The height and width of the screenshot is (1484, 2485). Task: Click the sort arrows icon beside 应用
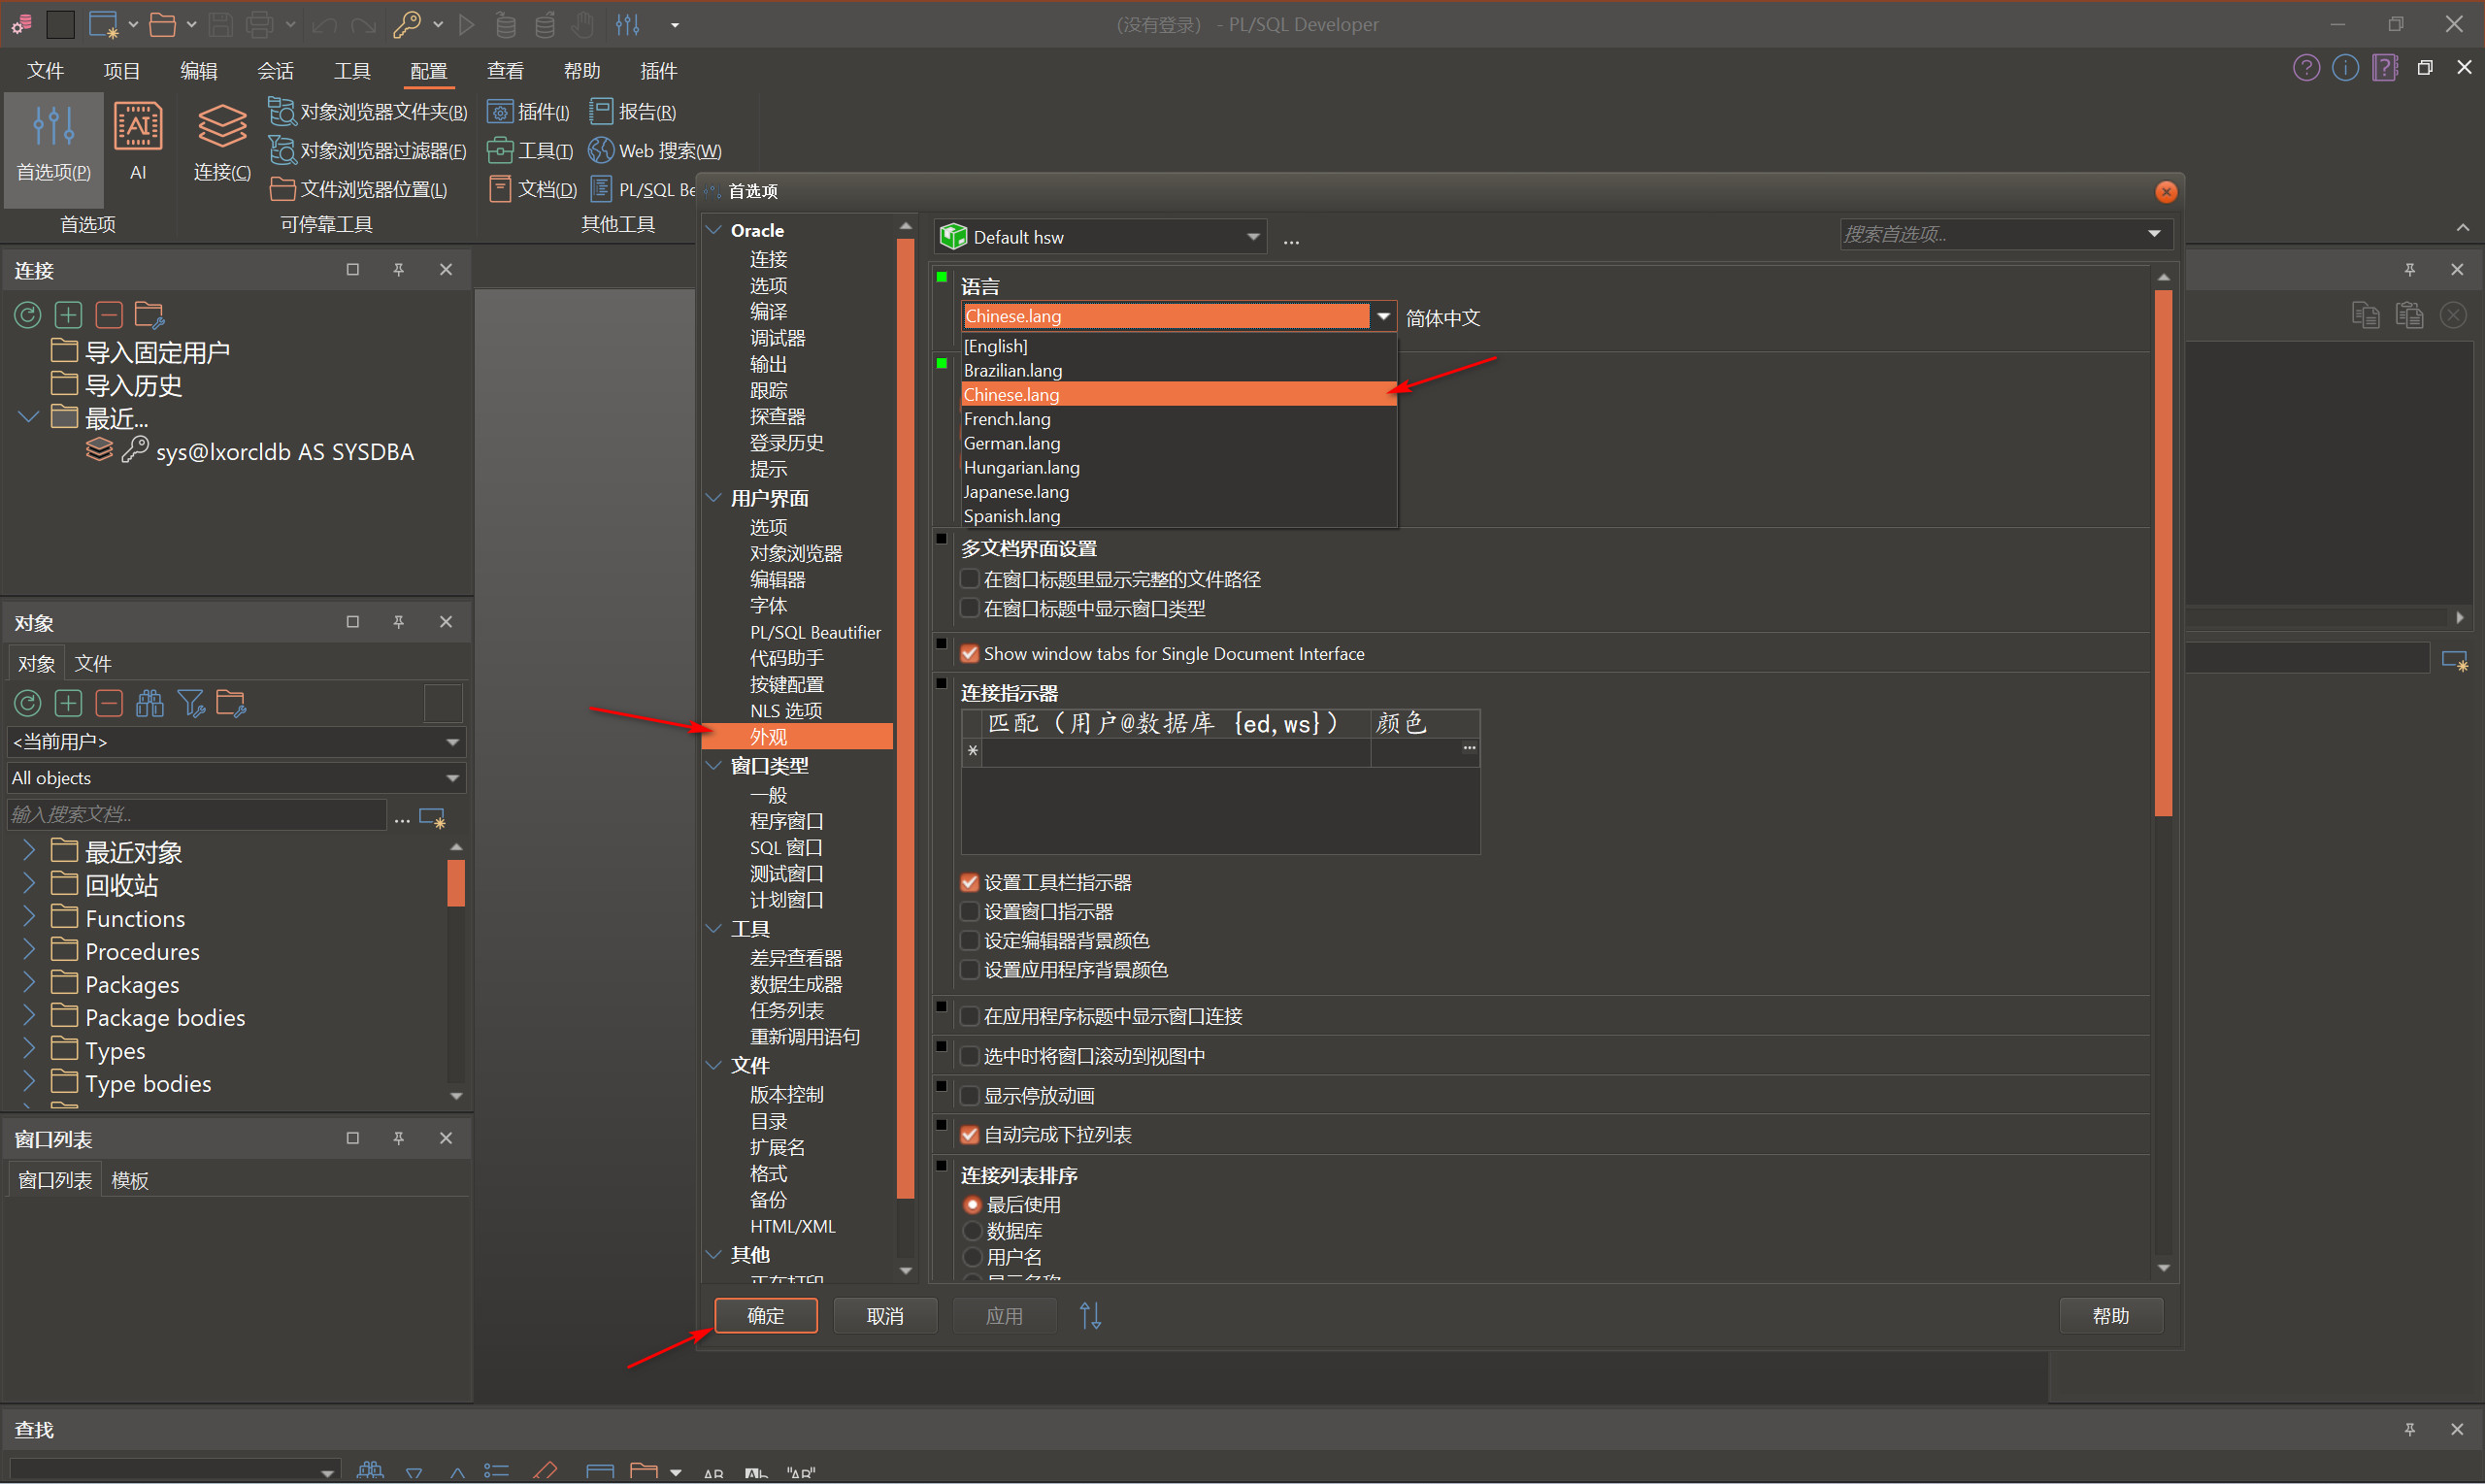click(1090, 1316)
